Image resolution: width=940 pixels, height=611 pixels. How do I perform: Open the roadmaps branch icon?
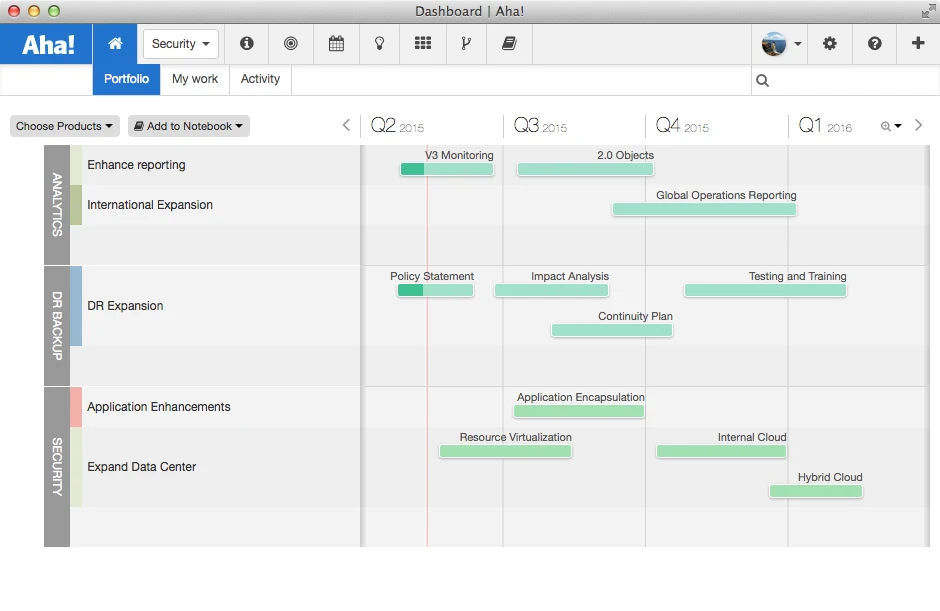466,43
